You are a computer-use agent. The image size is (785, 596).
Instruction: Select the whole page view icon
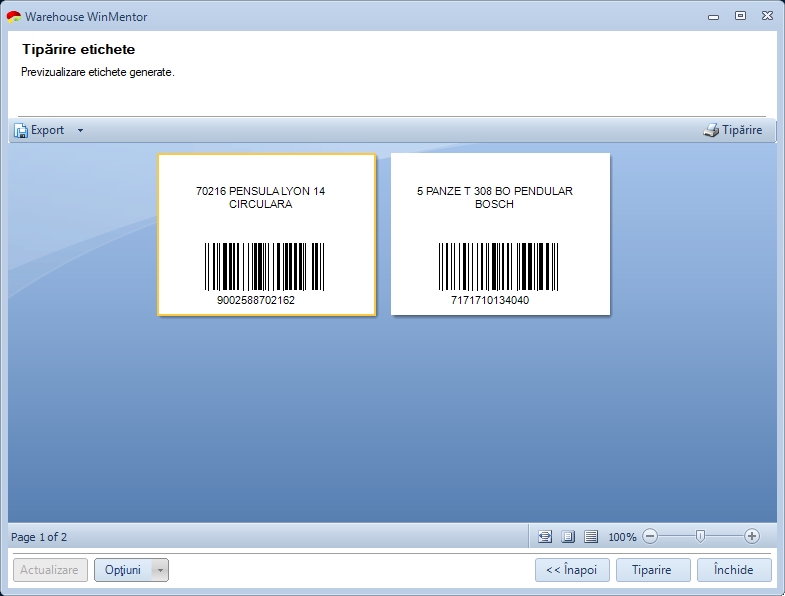568,537
